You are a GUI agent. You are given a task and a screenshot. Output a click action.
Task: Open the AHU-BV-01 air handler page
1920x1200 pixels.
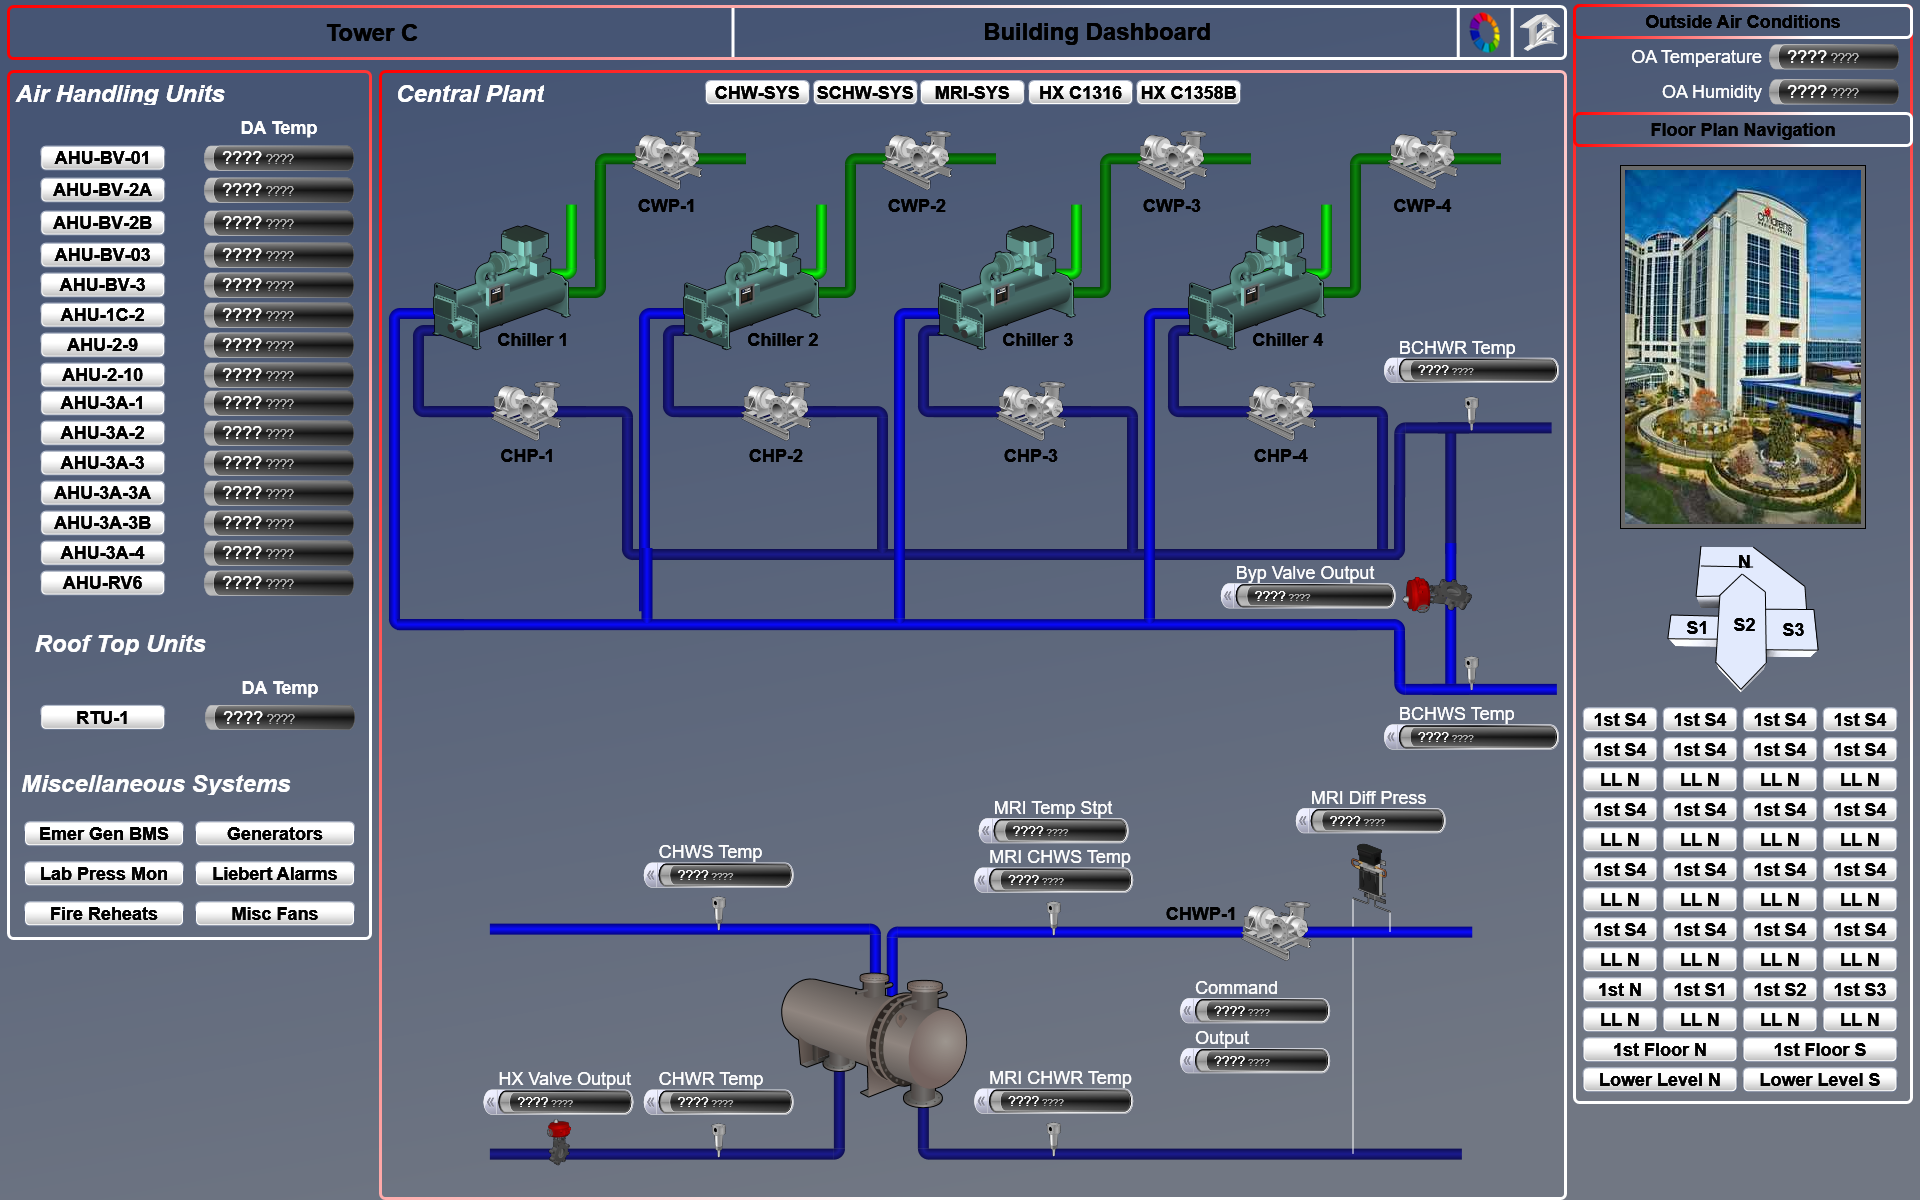(102, 157)
